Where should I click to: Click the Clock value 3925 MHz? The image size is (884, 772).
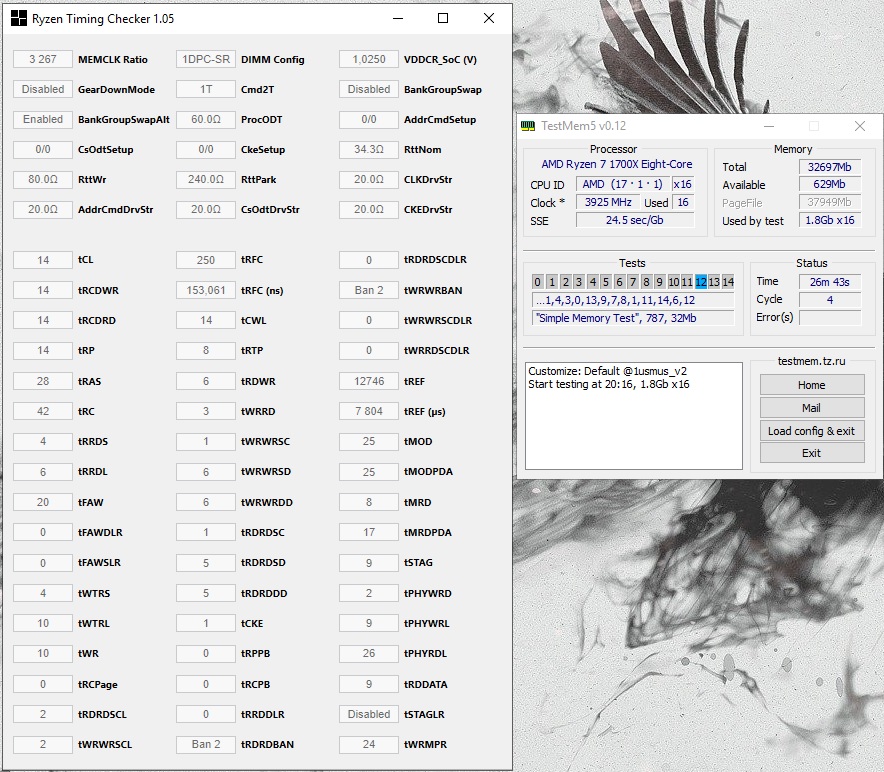point(608,202)
